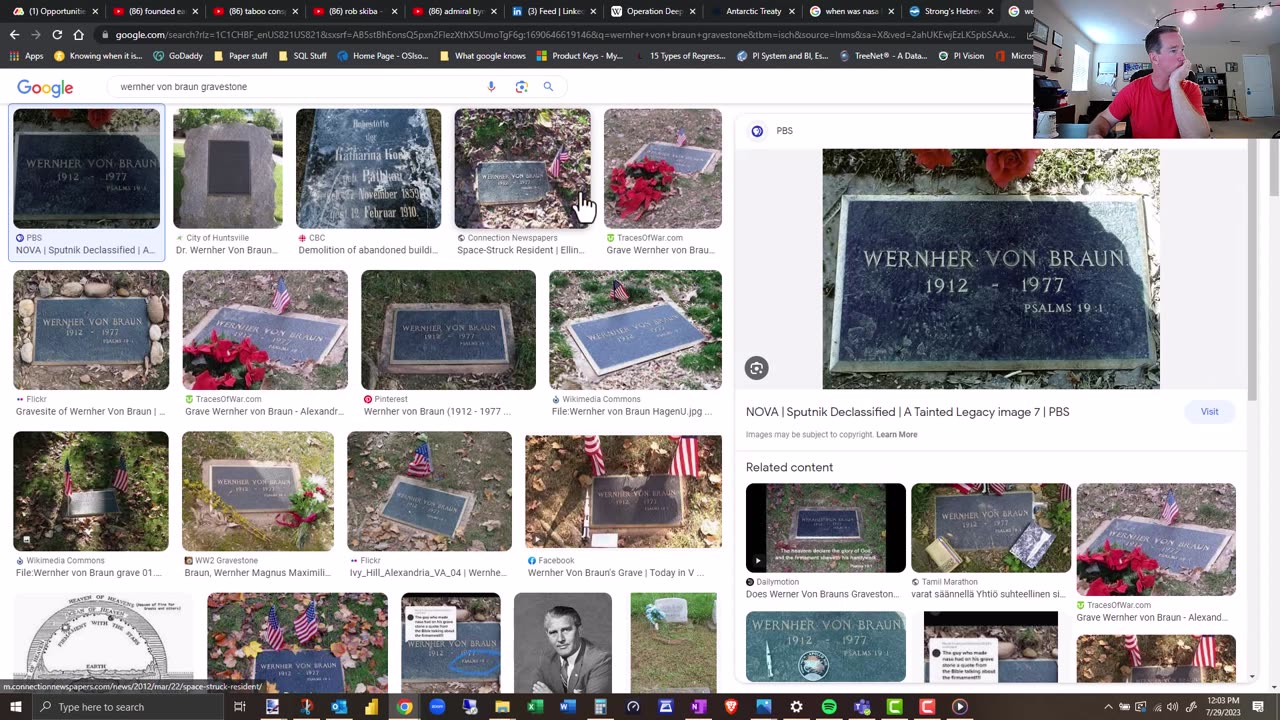Launch Excel from the taskbar
Viewport: 1280px width, 720px height.
tap(535, 707)
